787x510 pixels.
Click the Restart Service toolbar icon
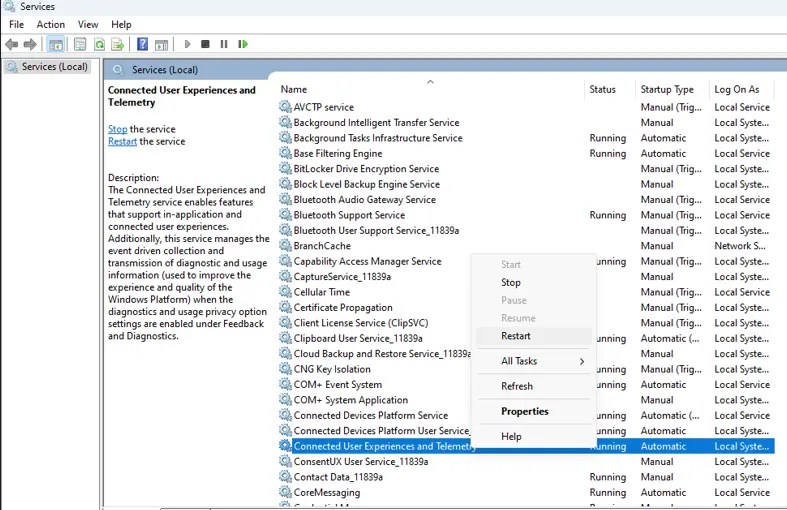(x=243, y=44)
